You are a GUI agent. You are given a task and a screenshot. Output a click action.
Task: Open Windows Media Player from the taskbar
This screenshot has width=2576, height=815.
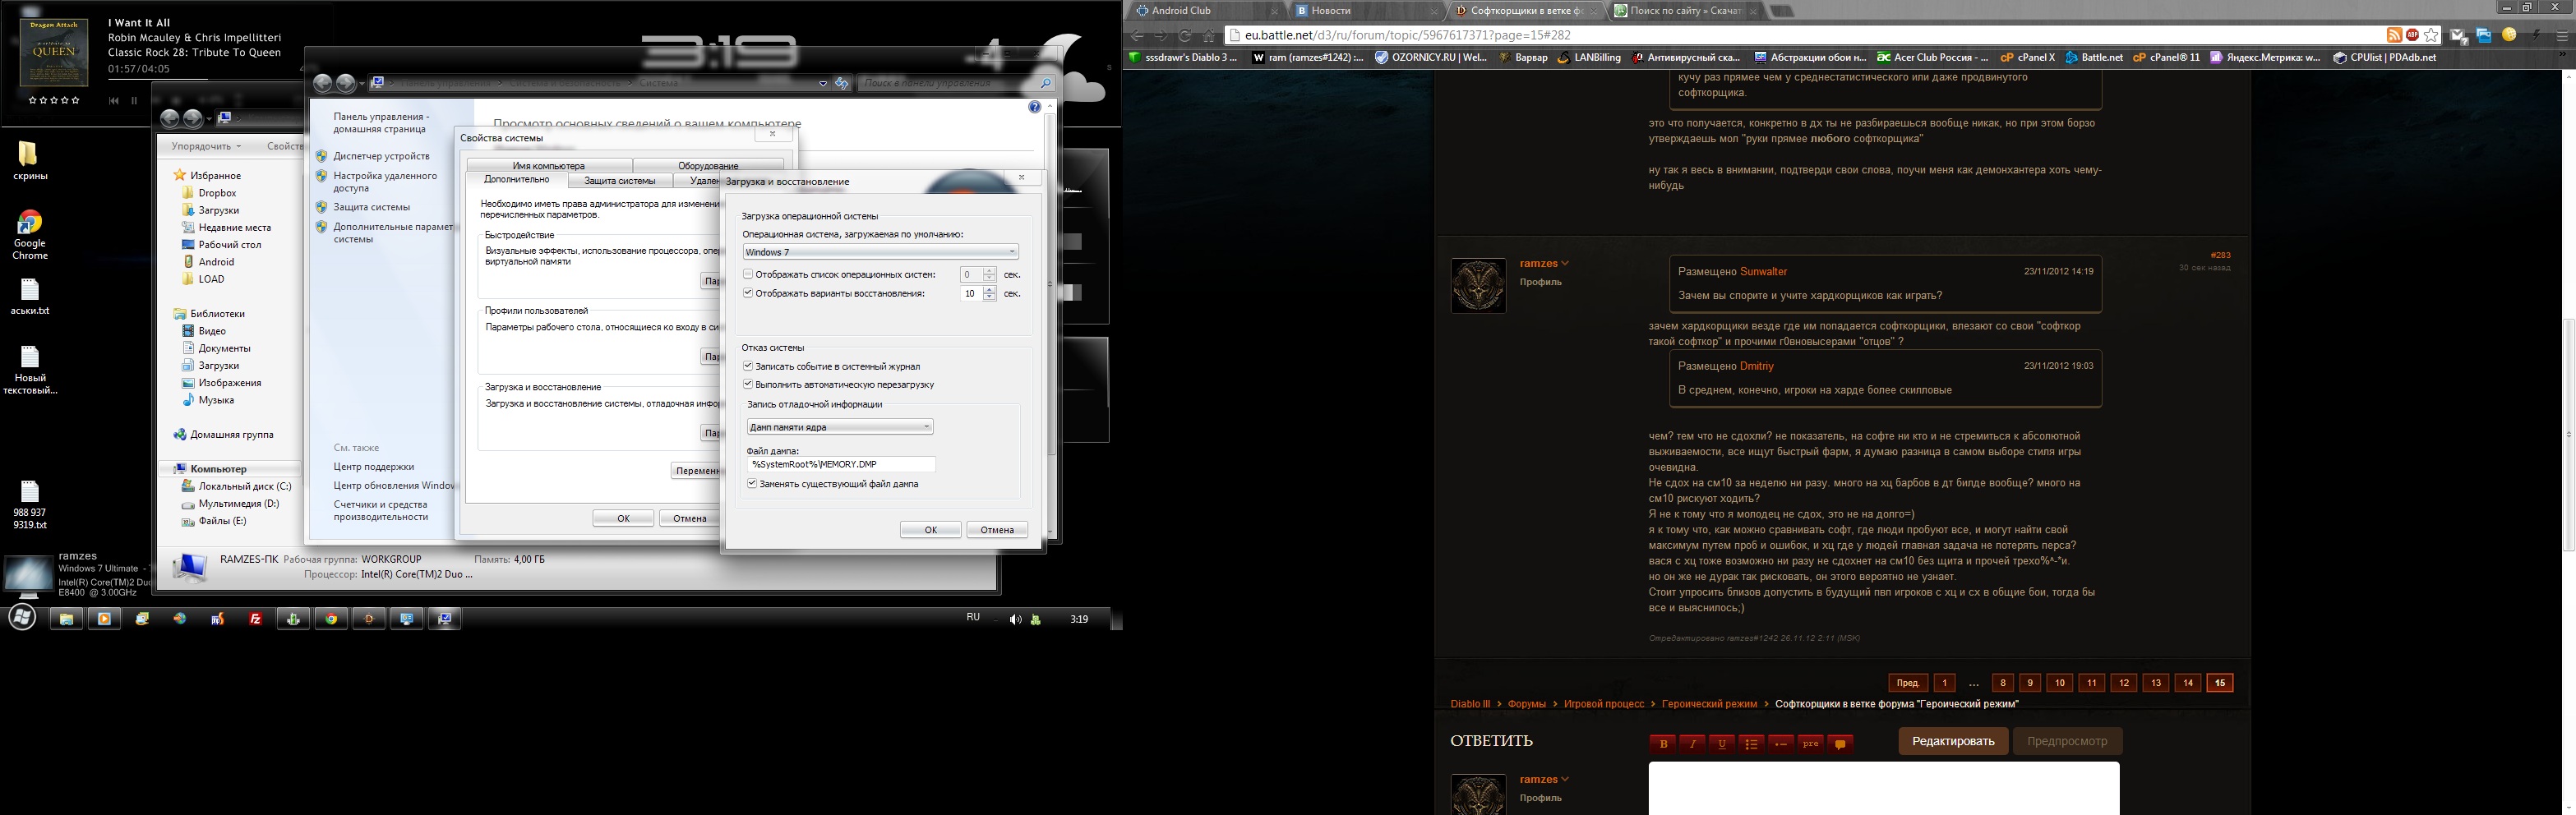coord(104,619)
